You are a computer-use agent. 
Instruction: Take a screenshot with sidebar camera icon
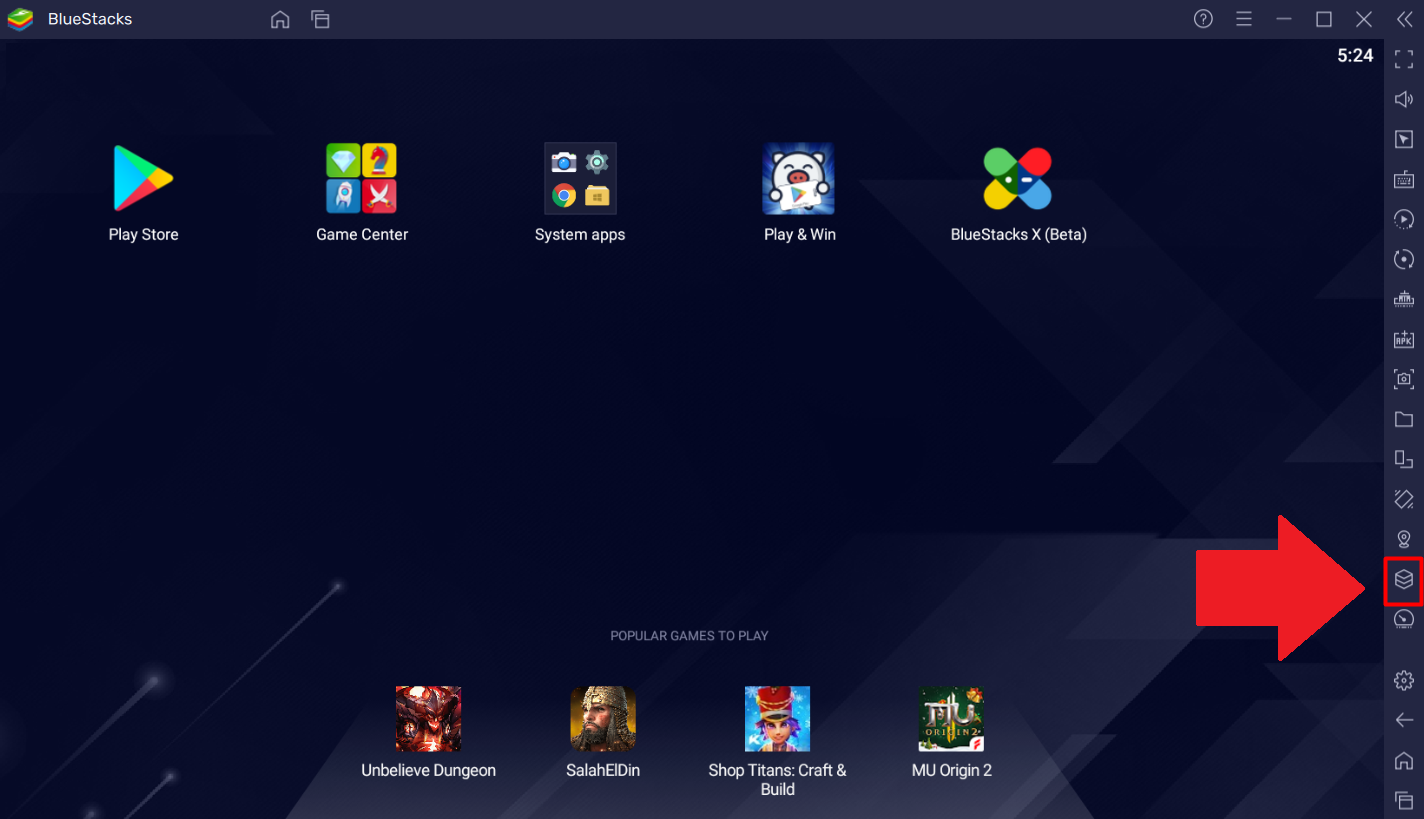[x=1404, y=379]
